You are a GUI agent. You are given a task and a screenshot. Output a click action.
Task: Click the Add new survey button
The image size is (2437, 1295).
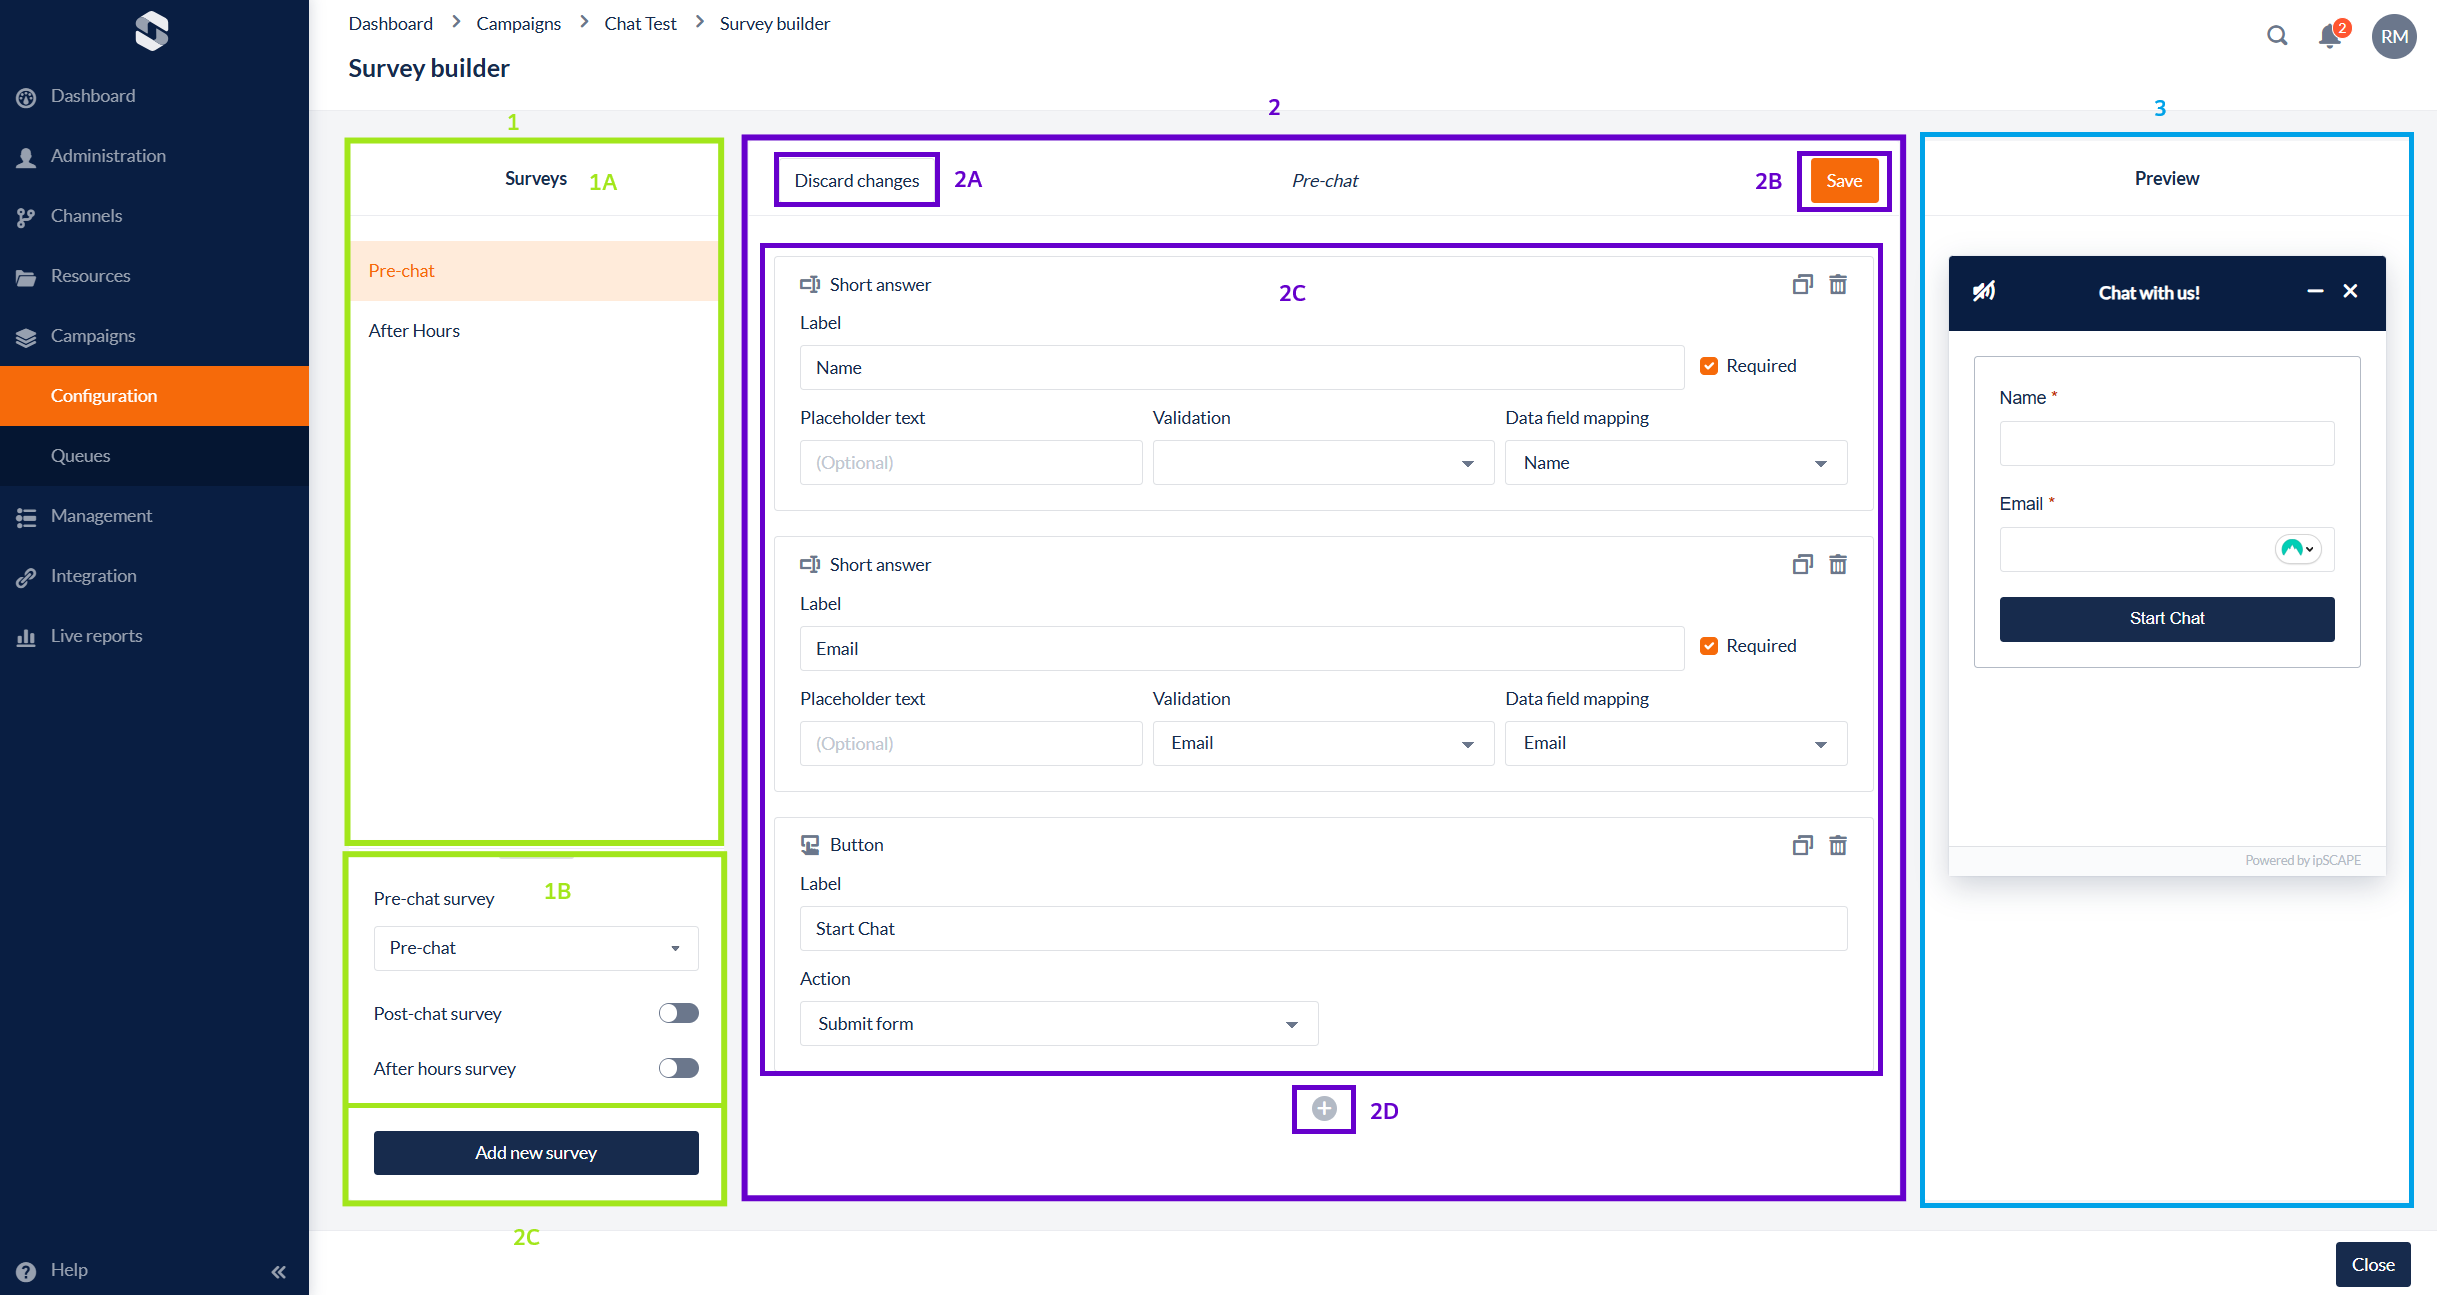click(536, 1153)
